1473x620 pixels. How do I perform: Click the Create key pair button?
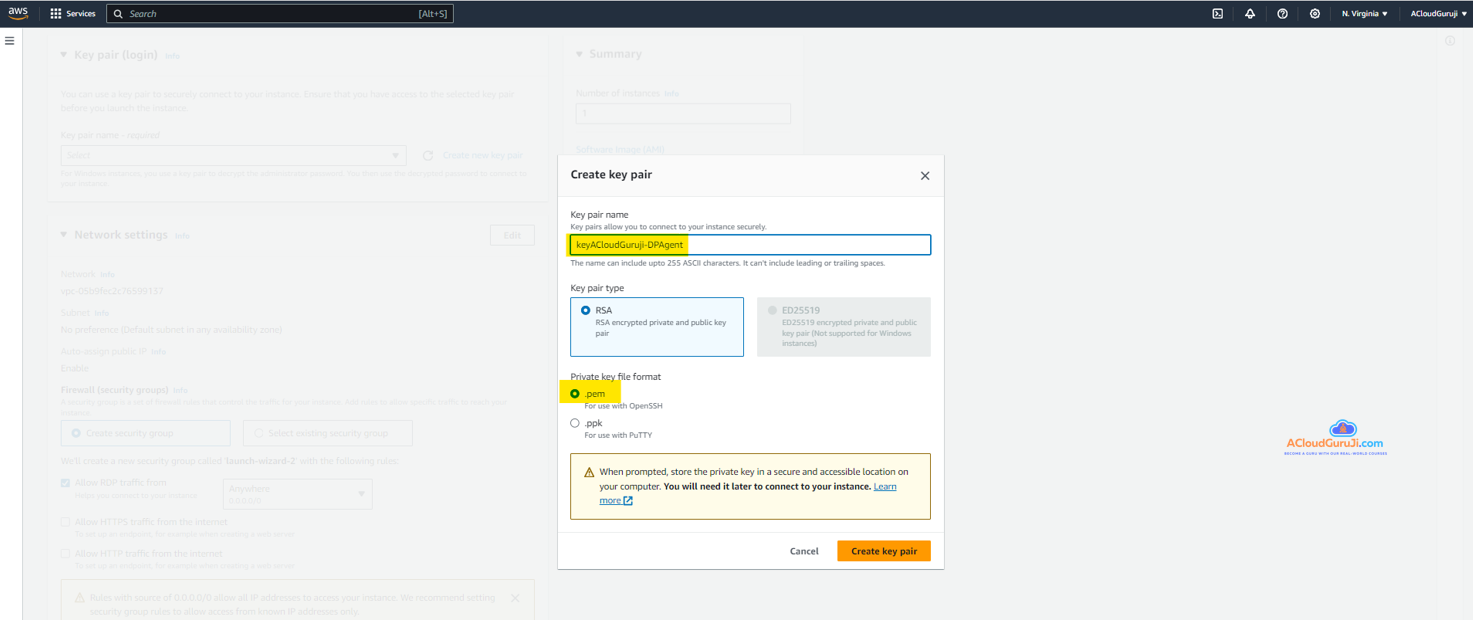point(883,551)
